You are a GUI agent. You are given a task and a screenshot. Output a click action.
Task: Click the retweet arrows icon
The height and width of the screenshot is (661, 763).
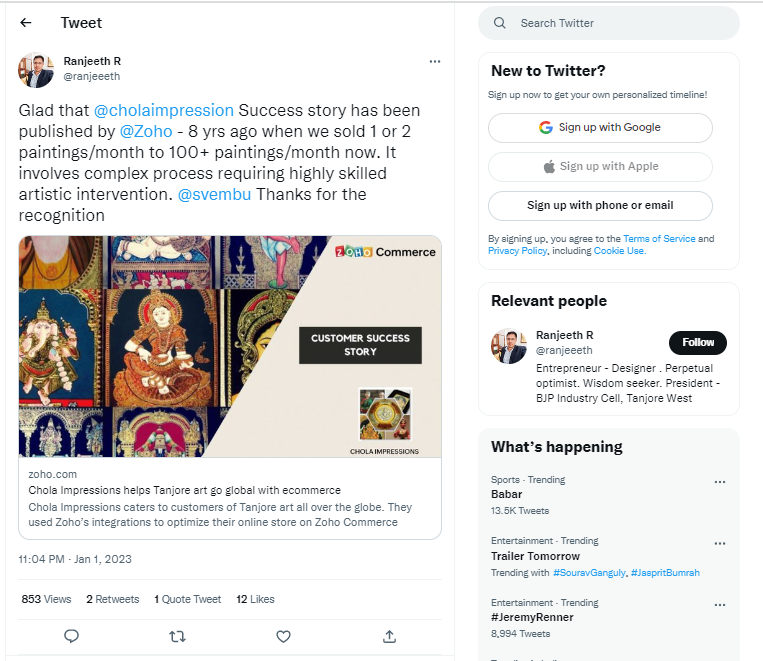pyautogui.click(x=177, y=636)
